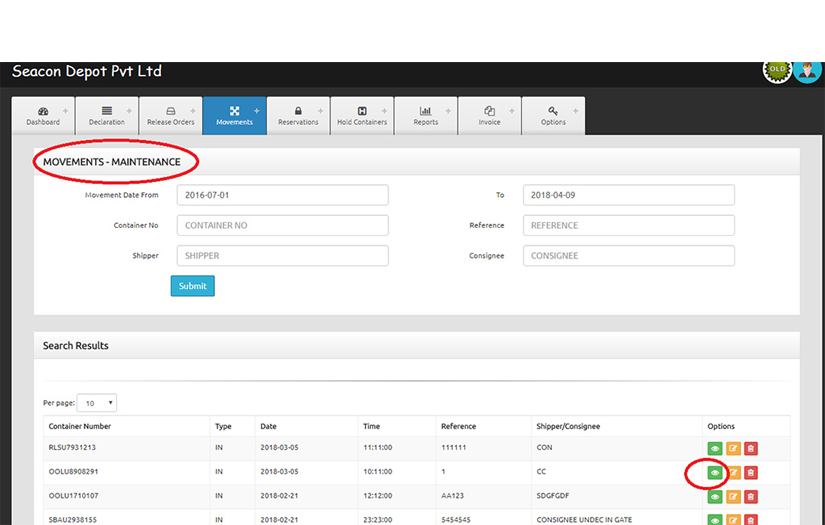The image size is (825, 525).
Task: Expand the plus on Options tab
Action: tap(575, 111)
